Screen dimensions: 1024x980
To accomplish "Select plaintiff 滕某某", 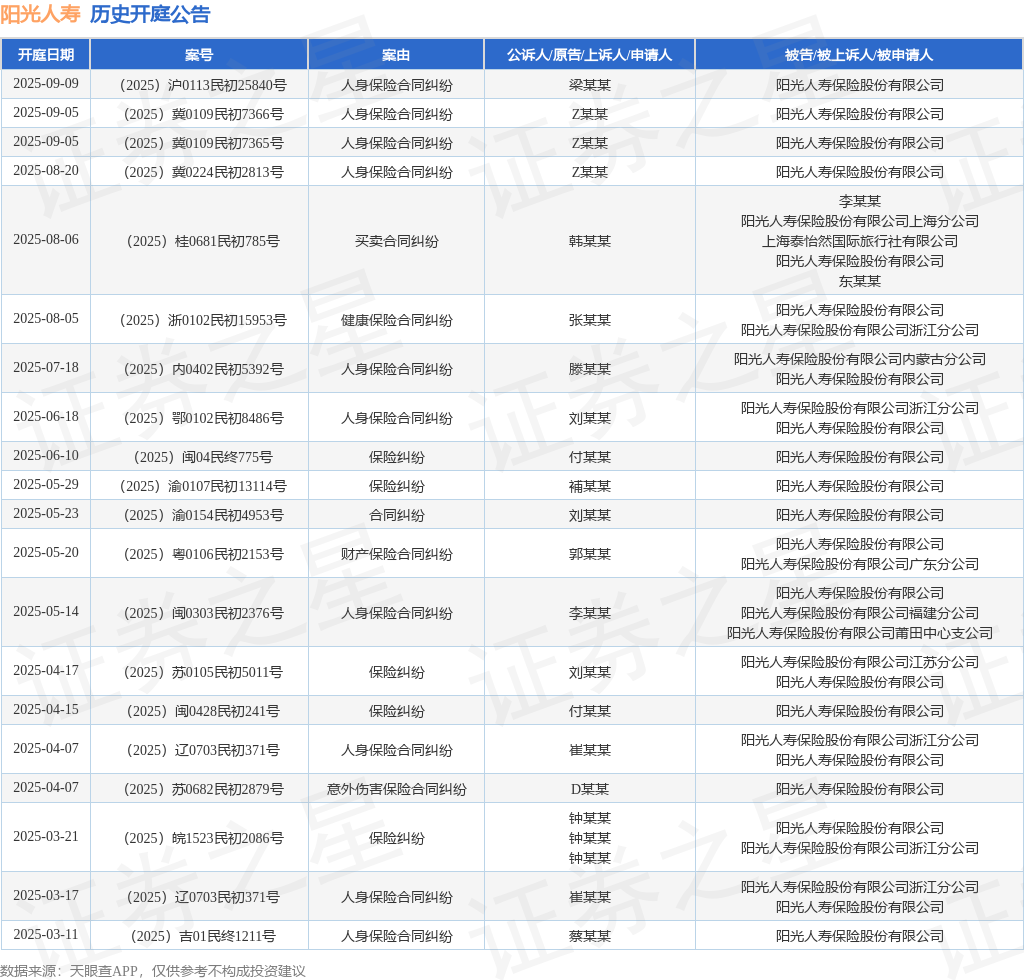I will [x=590, y=370].
